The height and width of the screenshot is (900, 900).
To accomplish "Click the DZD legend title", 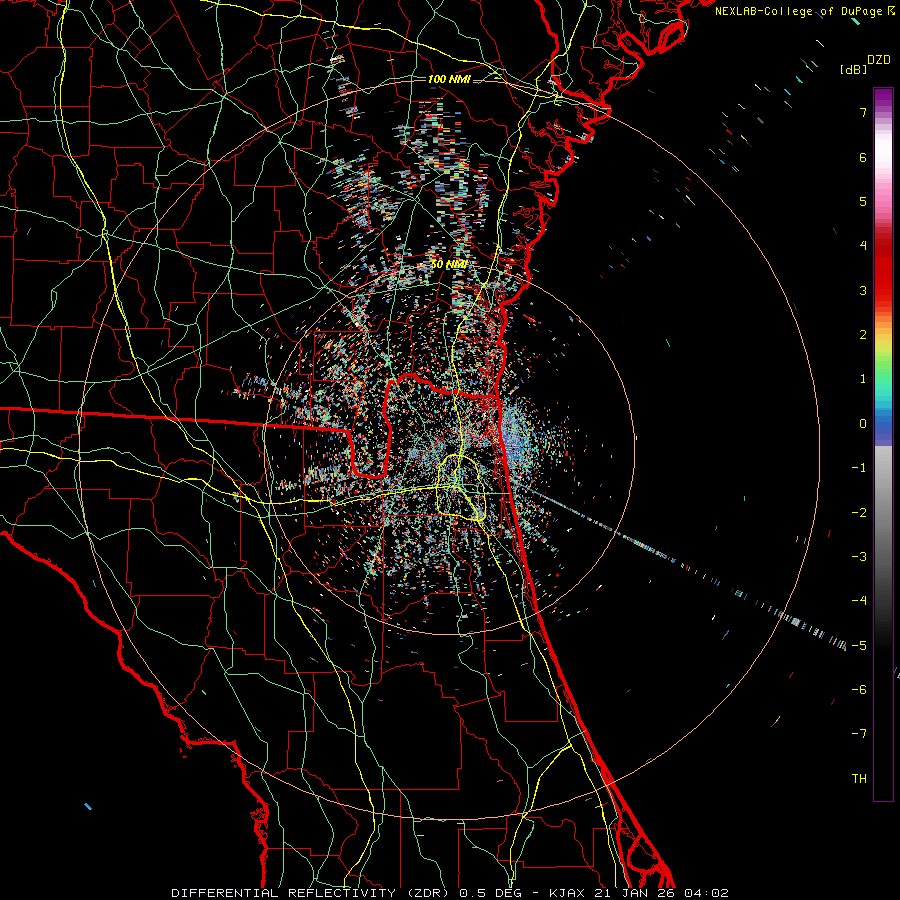I will (878, 60).
